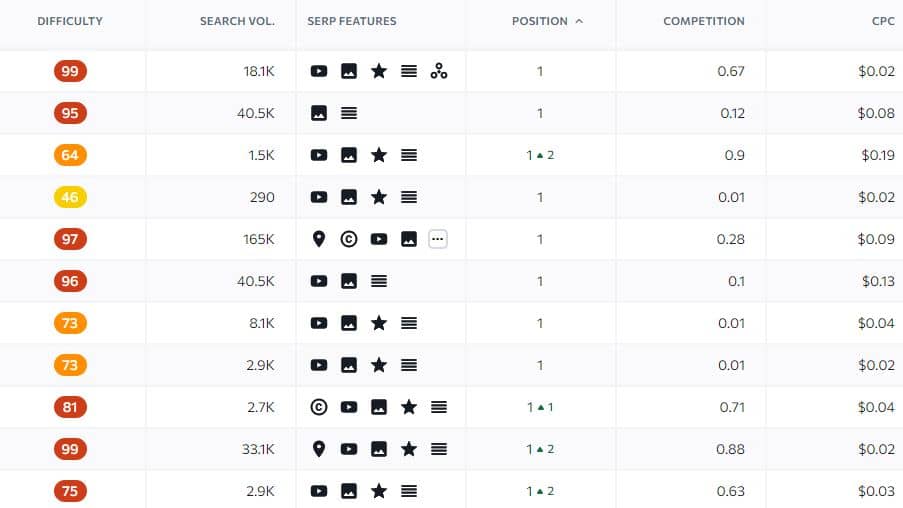
Task: Sort by the Difficulty column header
Action: (x=70, y=21)
